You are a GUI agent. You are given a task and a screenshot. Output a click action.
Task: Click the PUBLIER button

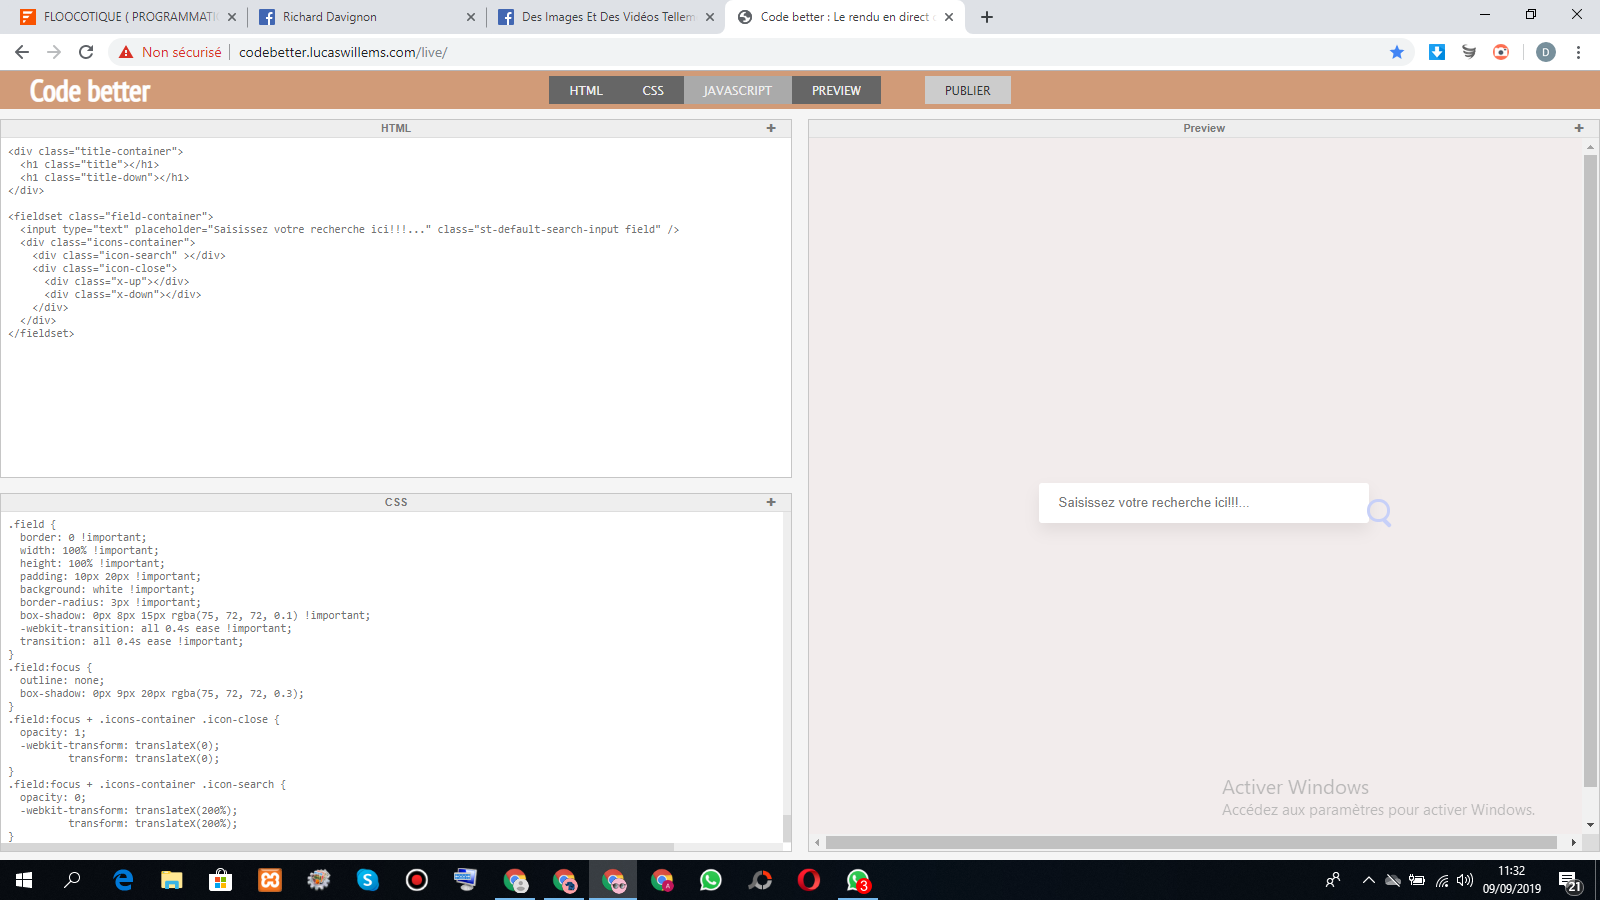coord(967,90)
